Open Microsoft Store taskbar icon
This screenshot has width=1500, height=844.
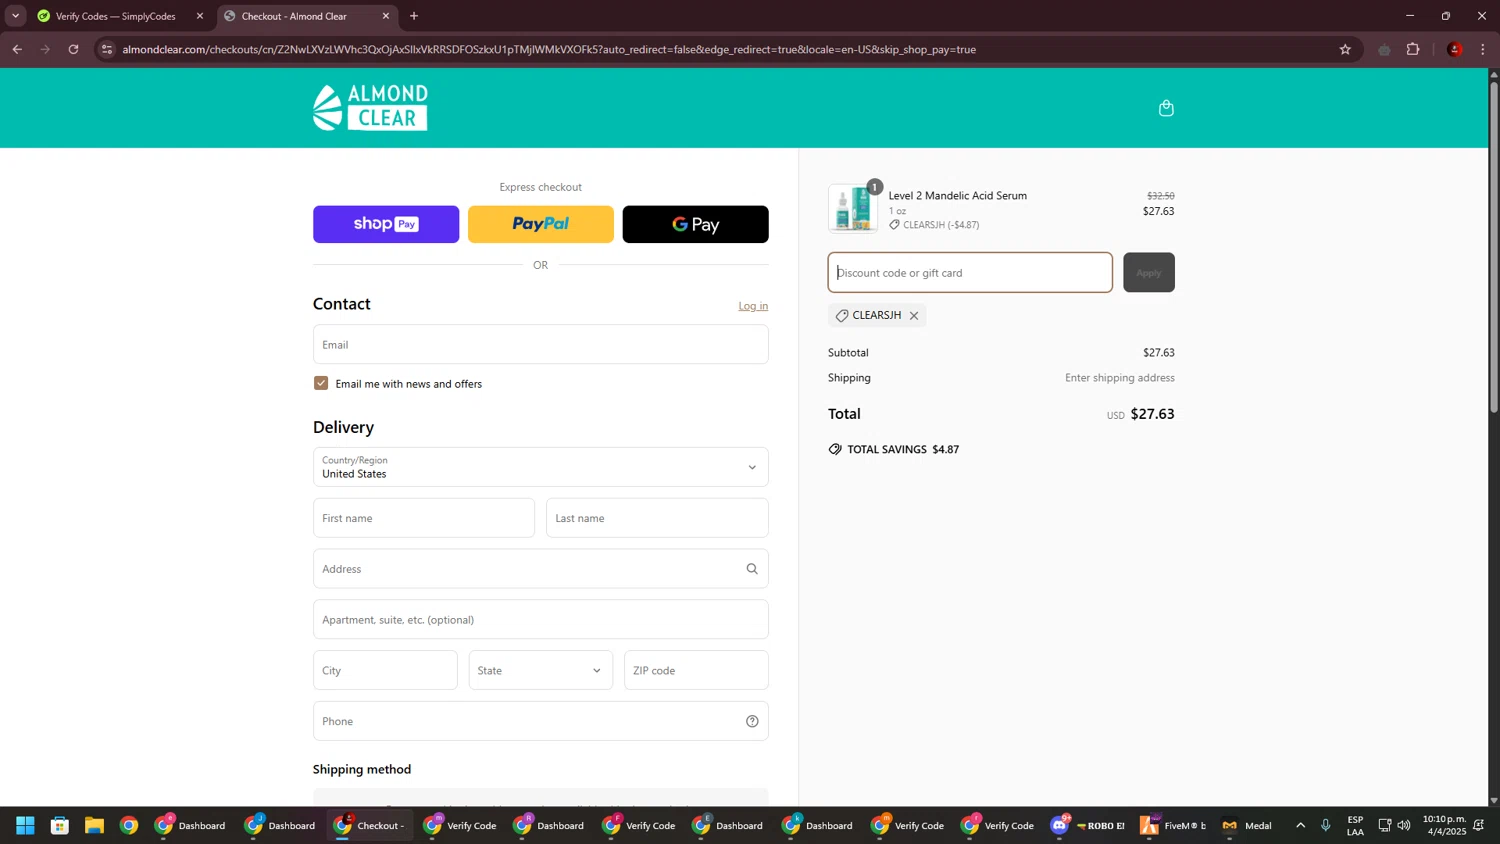pyautogui.click(x=60, y=825)
